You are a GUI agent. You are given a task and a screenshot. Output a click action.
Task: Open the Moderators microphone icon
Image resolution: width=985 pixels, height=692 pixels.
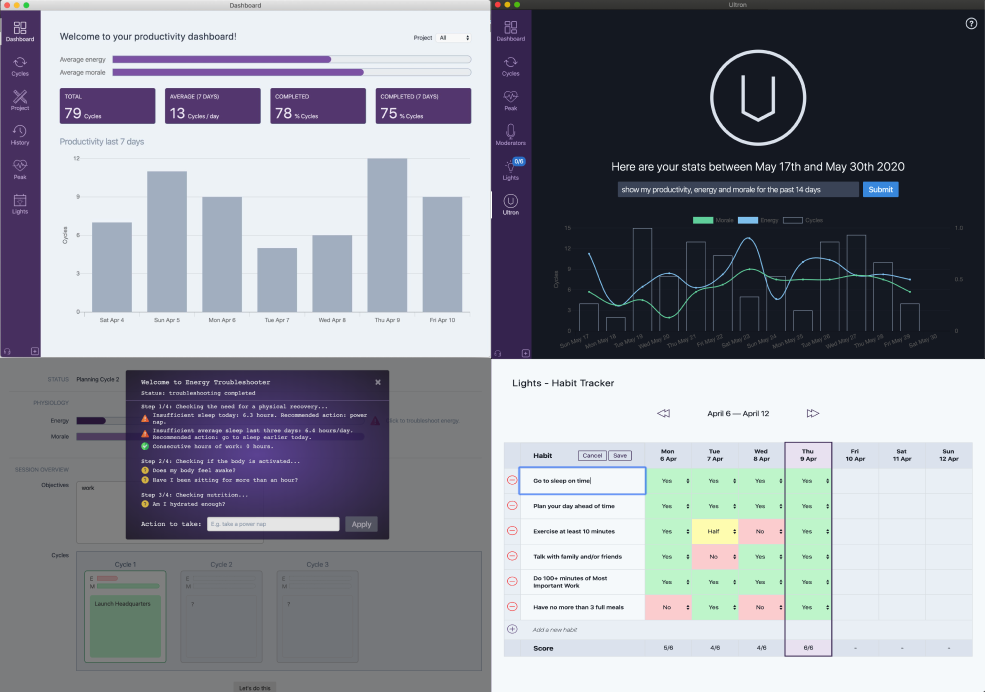[x=511, y=134]
